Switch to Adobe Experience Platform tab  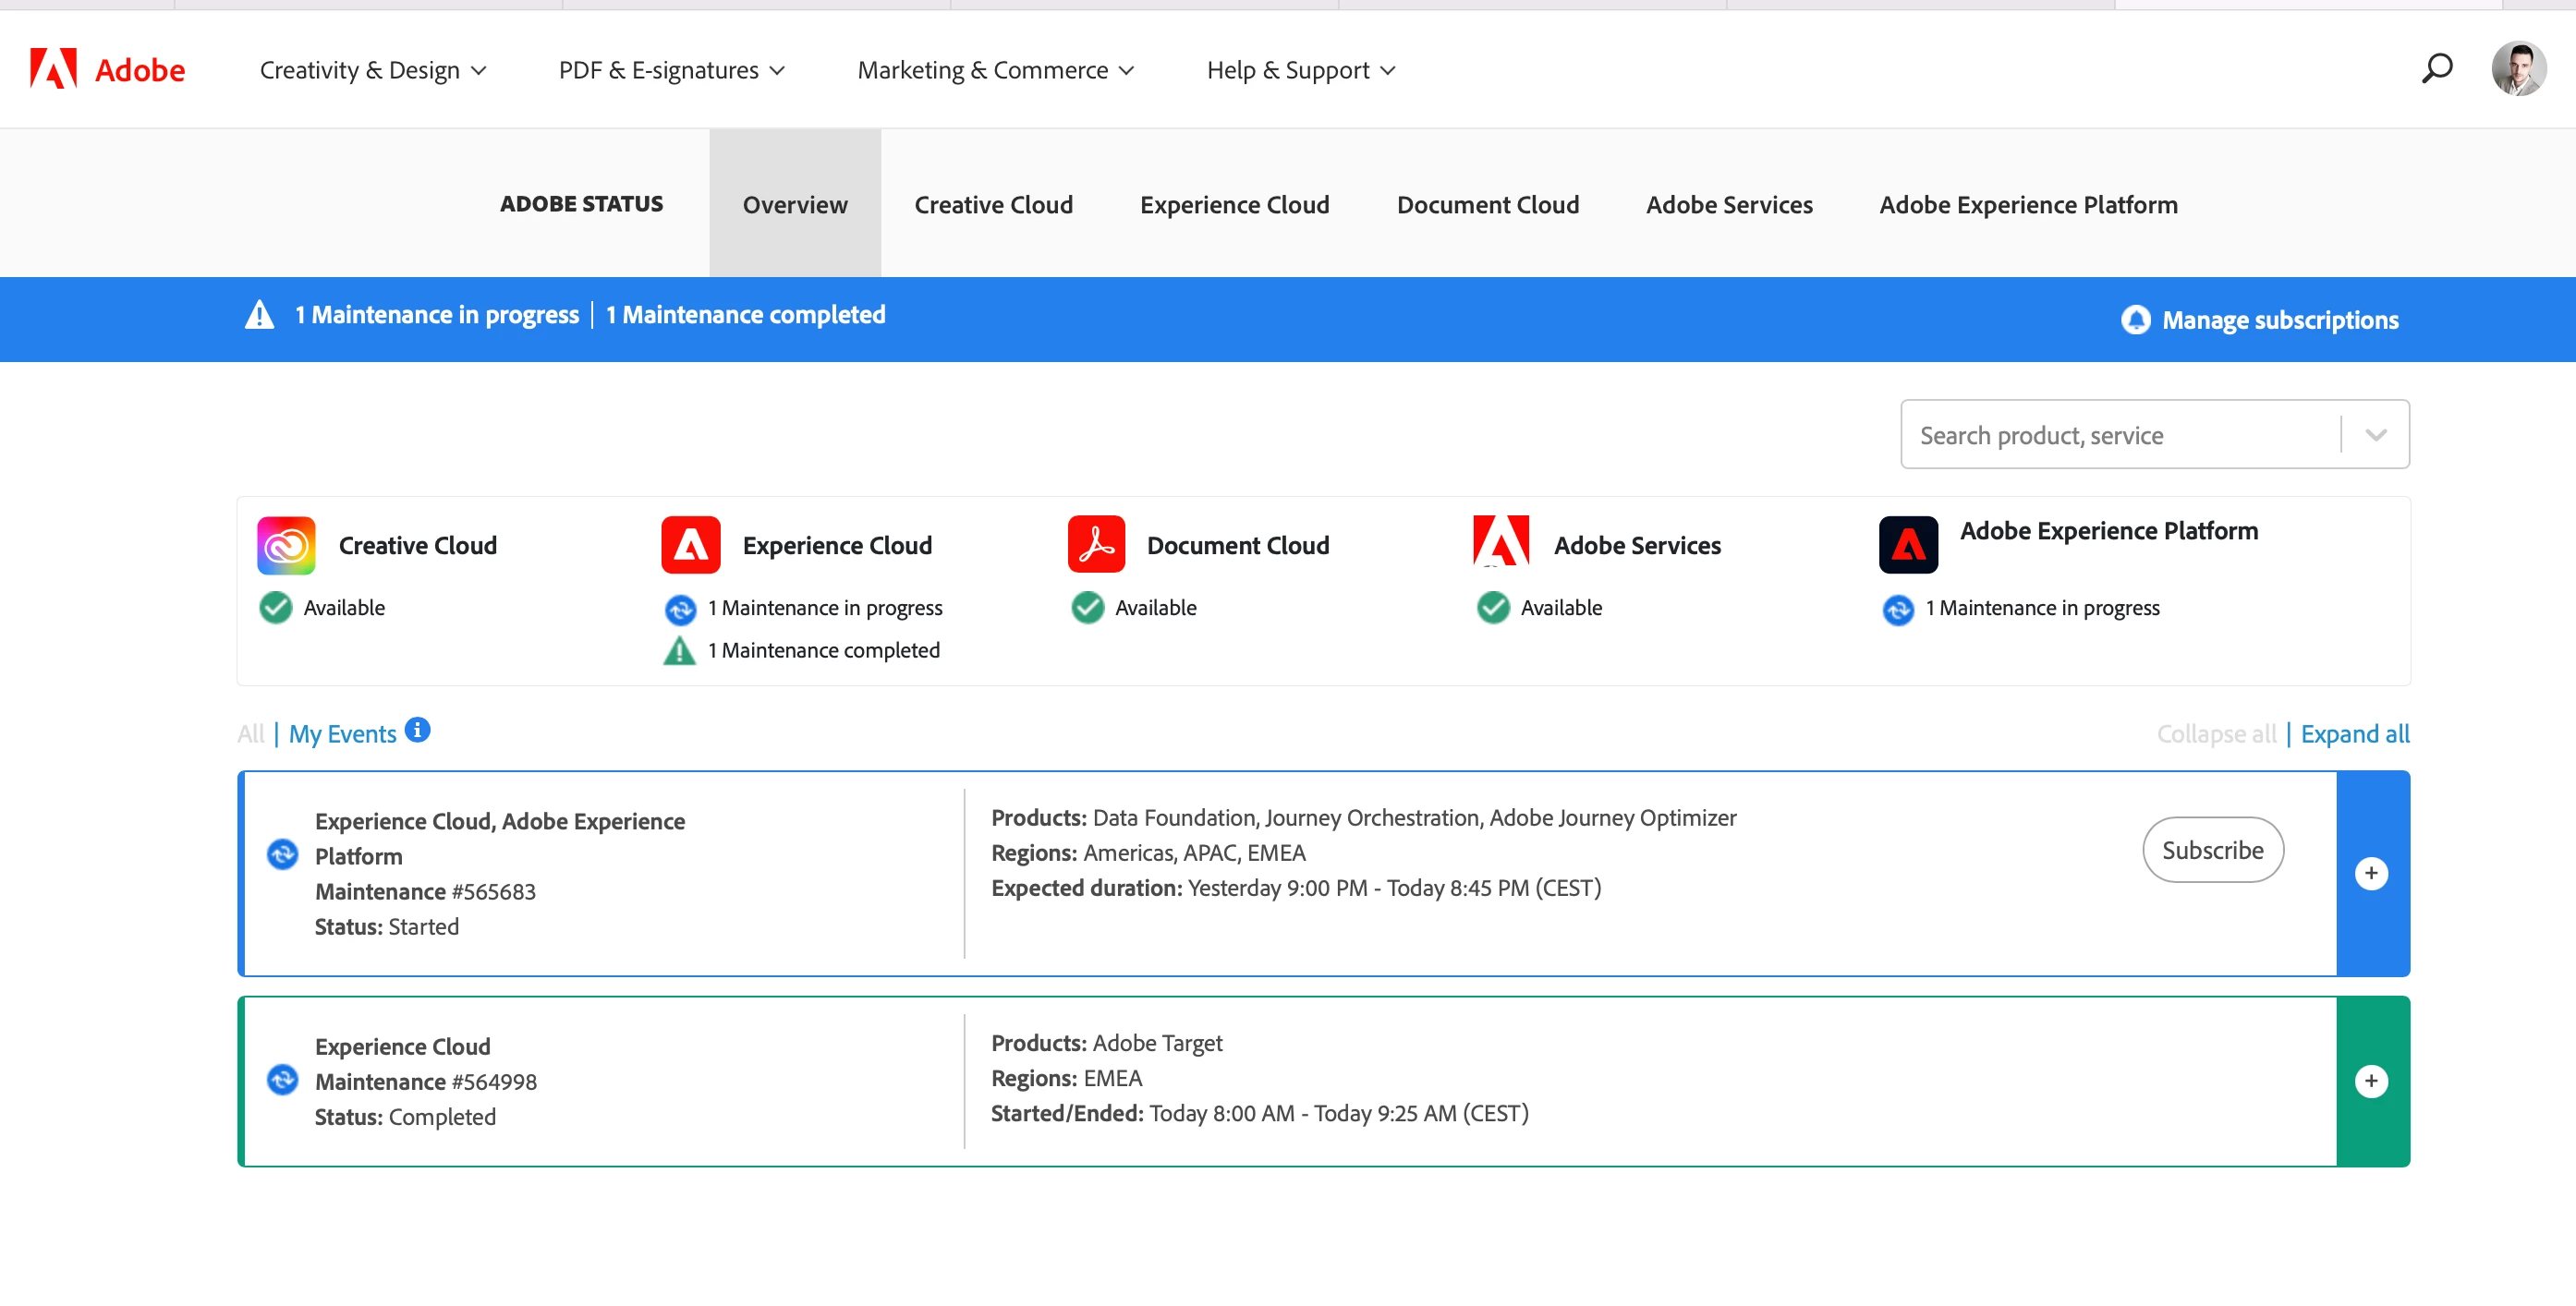(2028, 204)
